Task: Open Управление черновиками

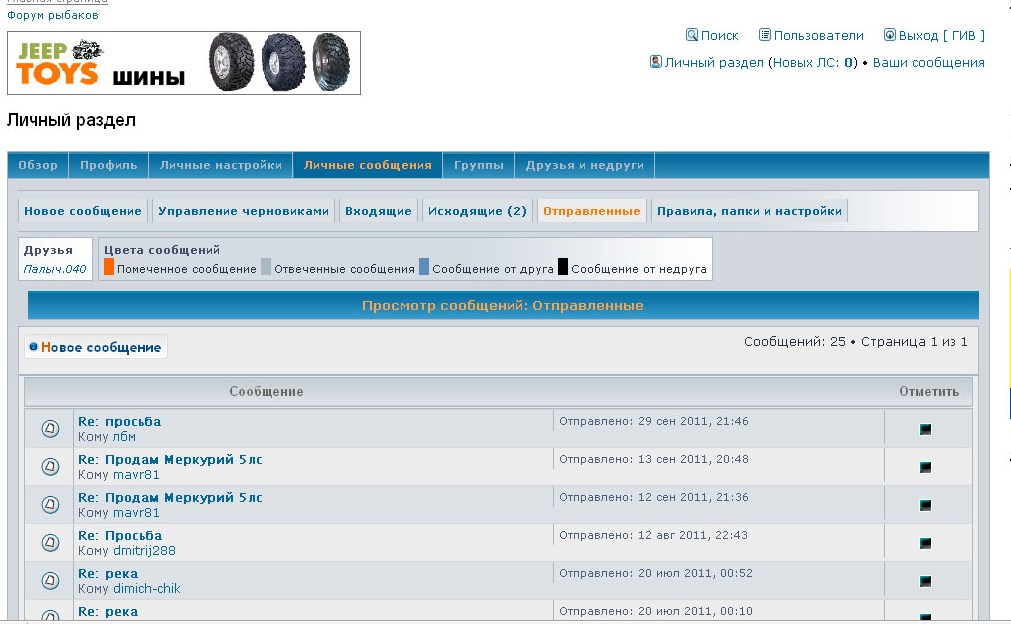Action: (x=243, y=211)
